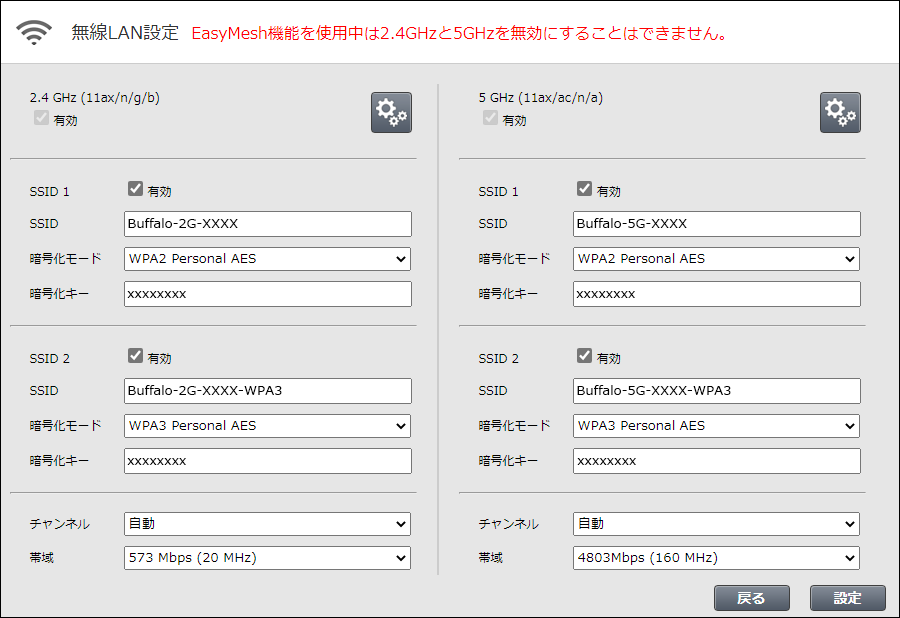Uncheck 有効 for 5 GHz SSID 2
This screenshot has width=900, height=618.
584,356
